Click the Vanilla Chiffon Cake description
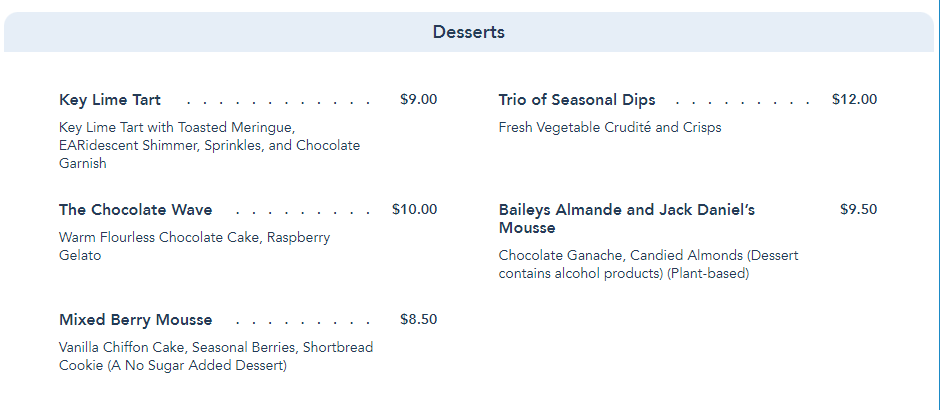This screenshot has height=410, width=940. (215, 356)
